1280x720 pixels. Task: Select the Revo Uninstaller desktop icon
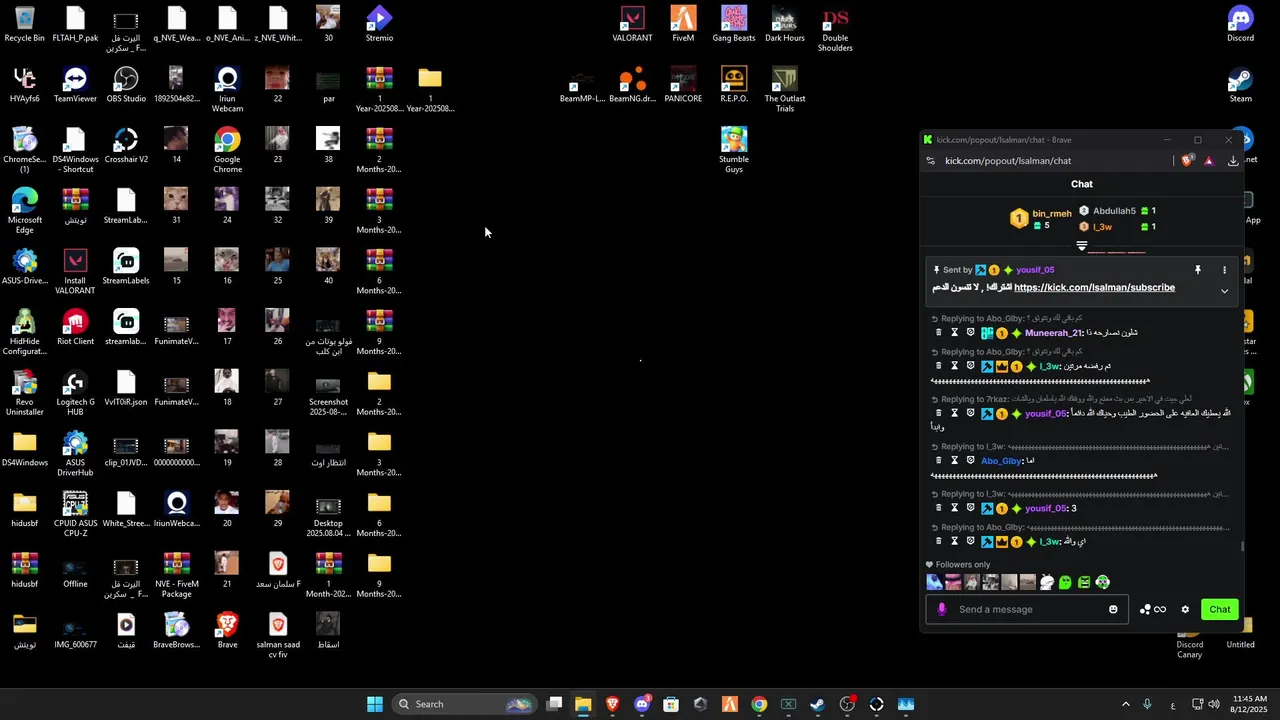pos(25,393)
